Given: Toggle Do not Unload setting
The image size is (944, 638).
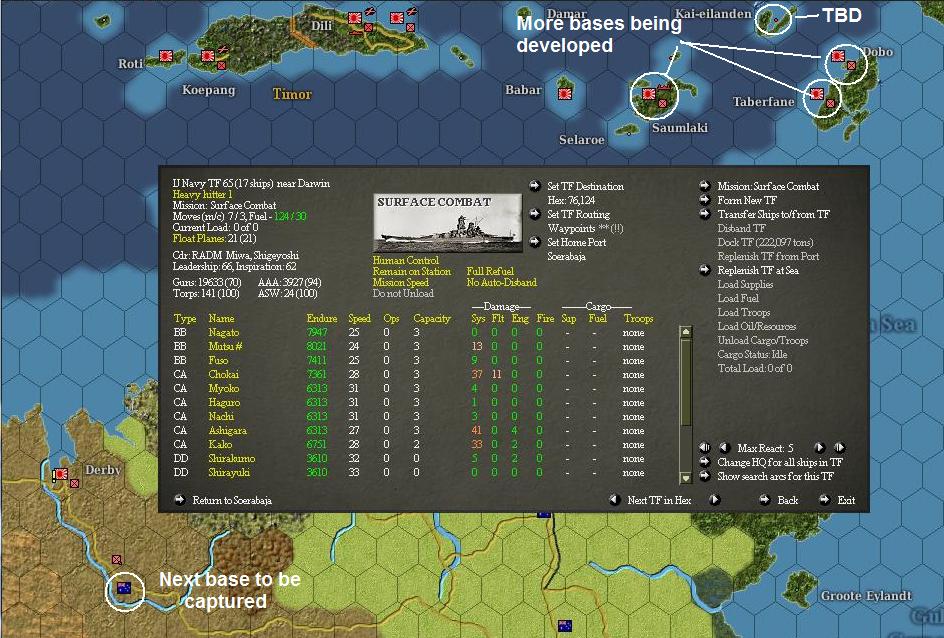Looking at the screenshot, I should coord(403,293).
